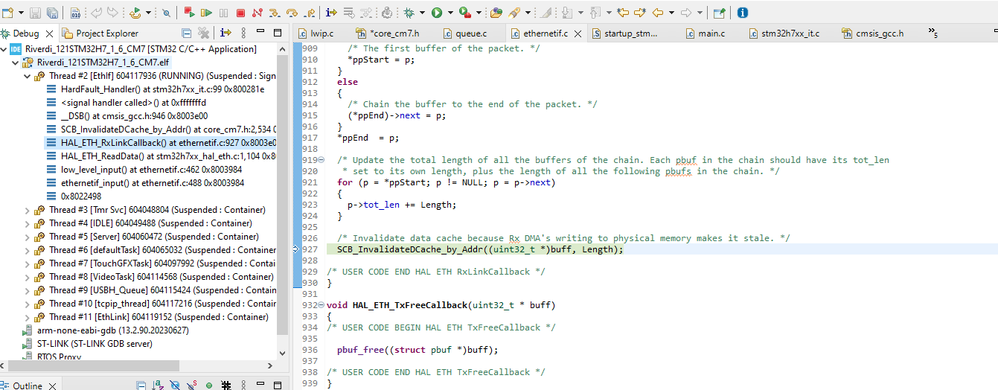Click the Step Return icon

pyautogui.click(x=309, y=13)
